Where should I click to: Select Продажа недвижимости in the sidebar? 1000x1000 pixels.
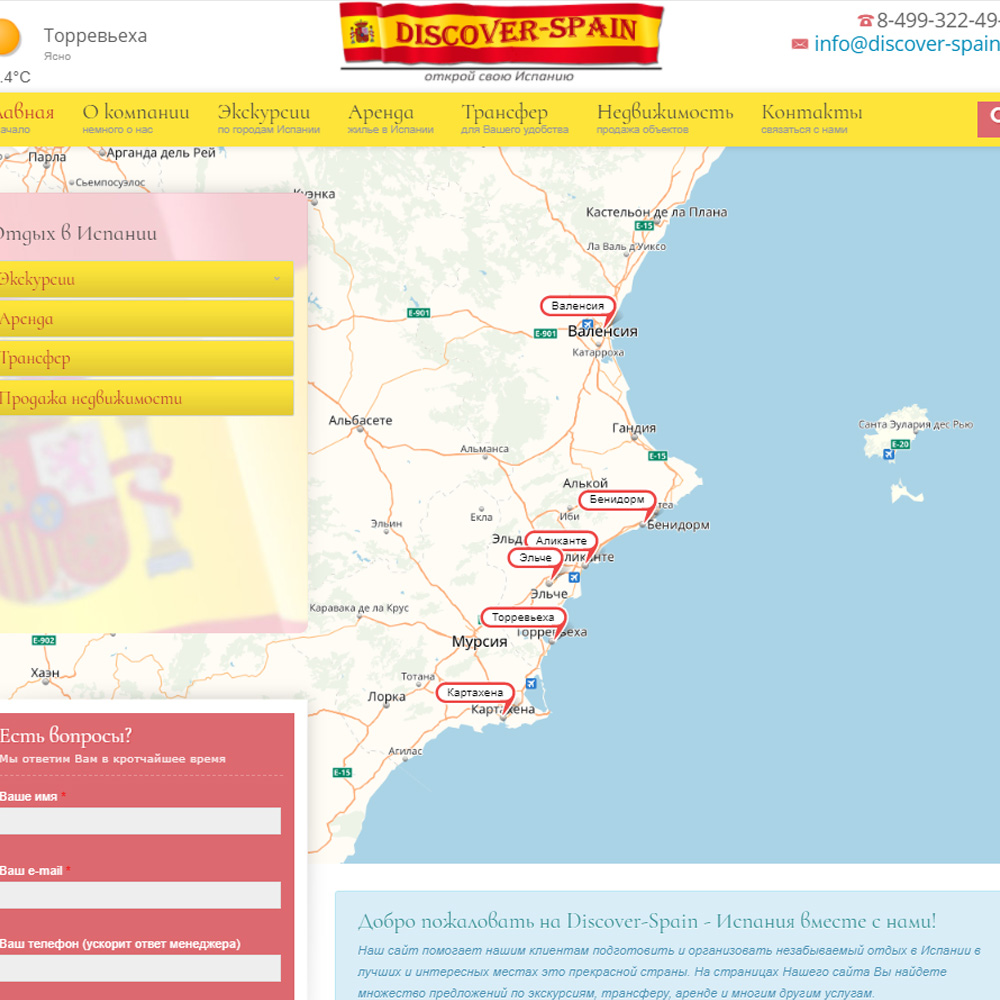pyautogui.click(x=146, y=398)
